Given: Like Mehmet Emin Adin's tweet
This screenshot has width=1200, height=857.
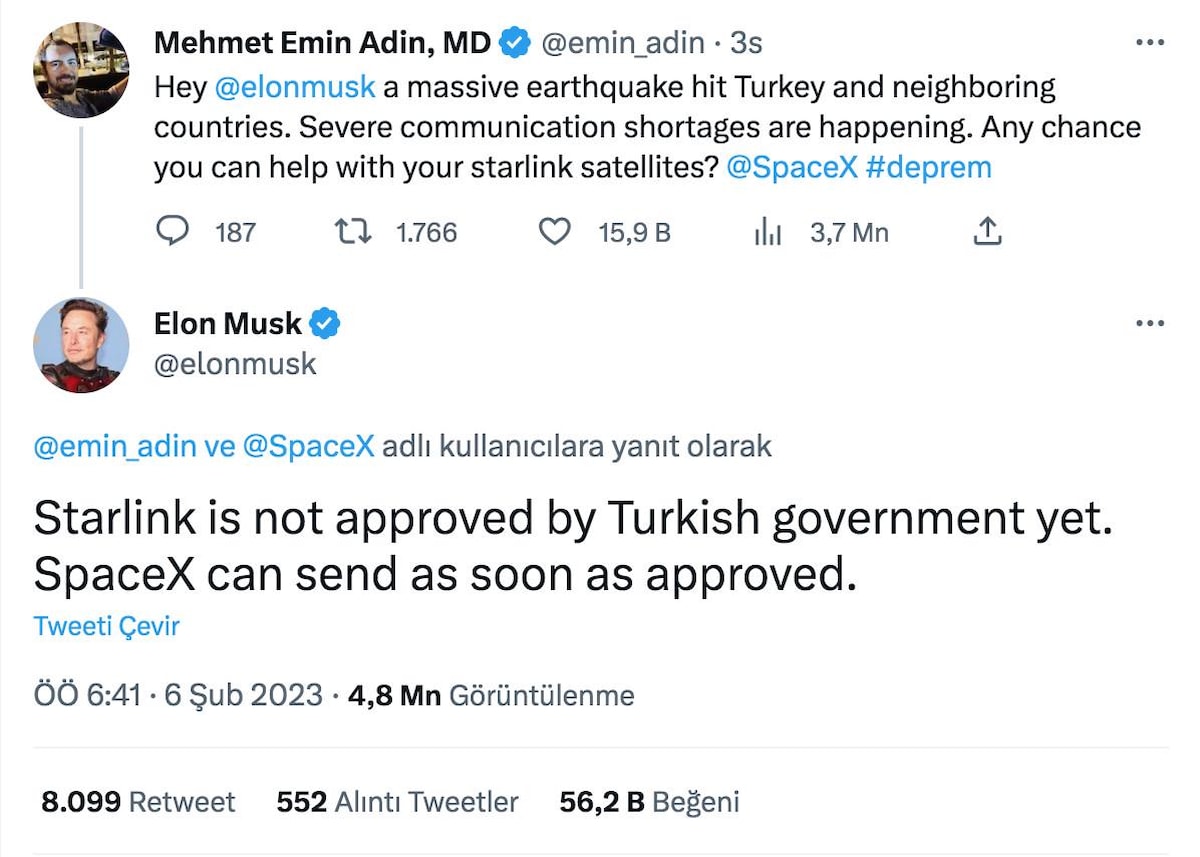Looking at the screenshot, I should click(x=554, y=232).
